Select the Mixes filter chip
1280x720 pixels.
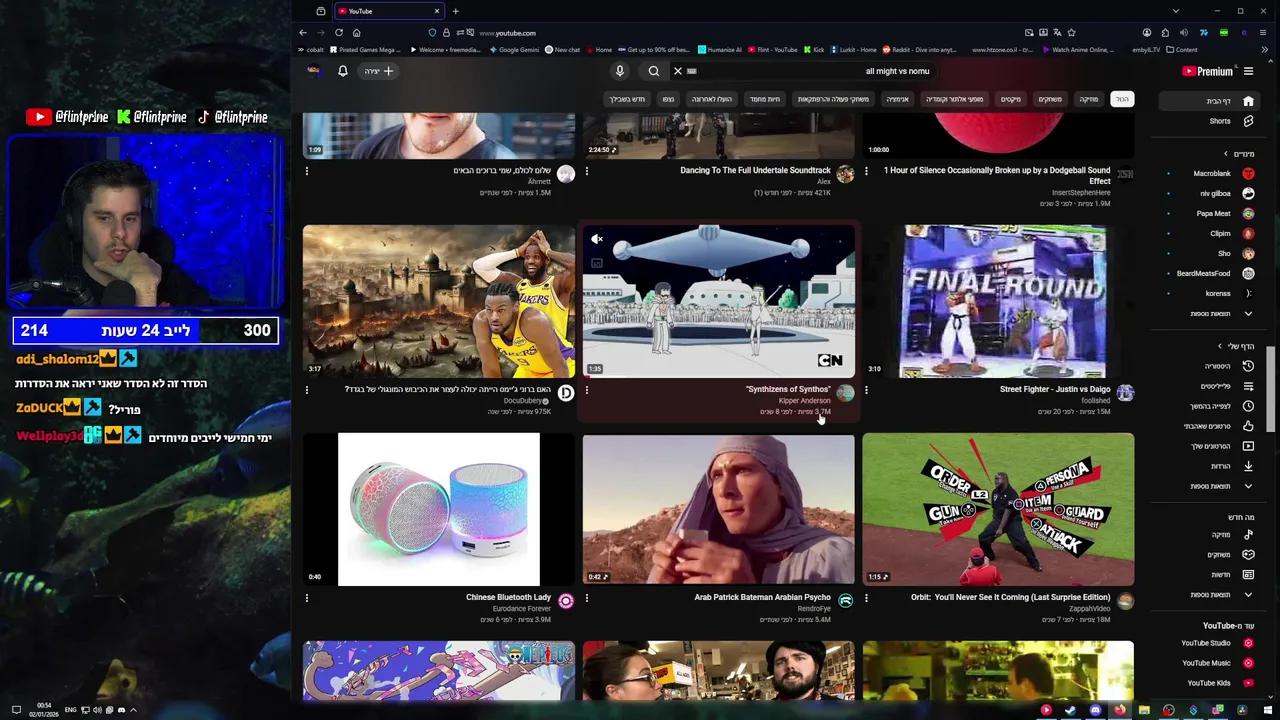pyautogui.click(x=1011, y=99)
